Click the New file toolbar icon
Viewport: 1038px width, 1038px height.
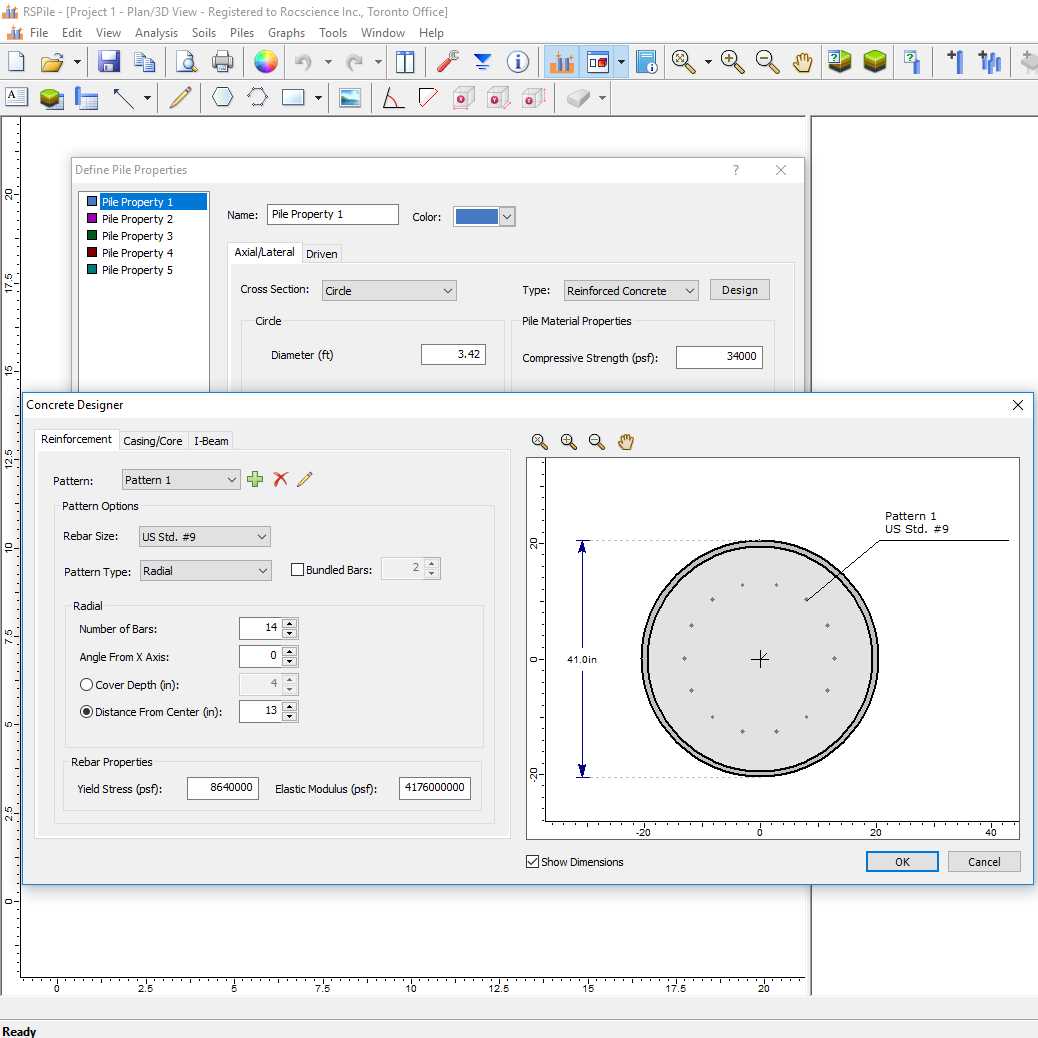pyautogui.click(x=16, y=62)
